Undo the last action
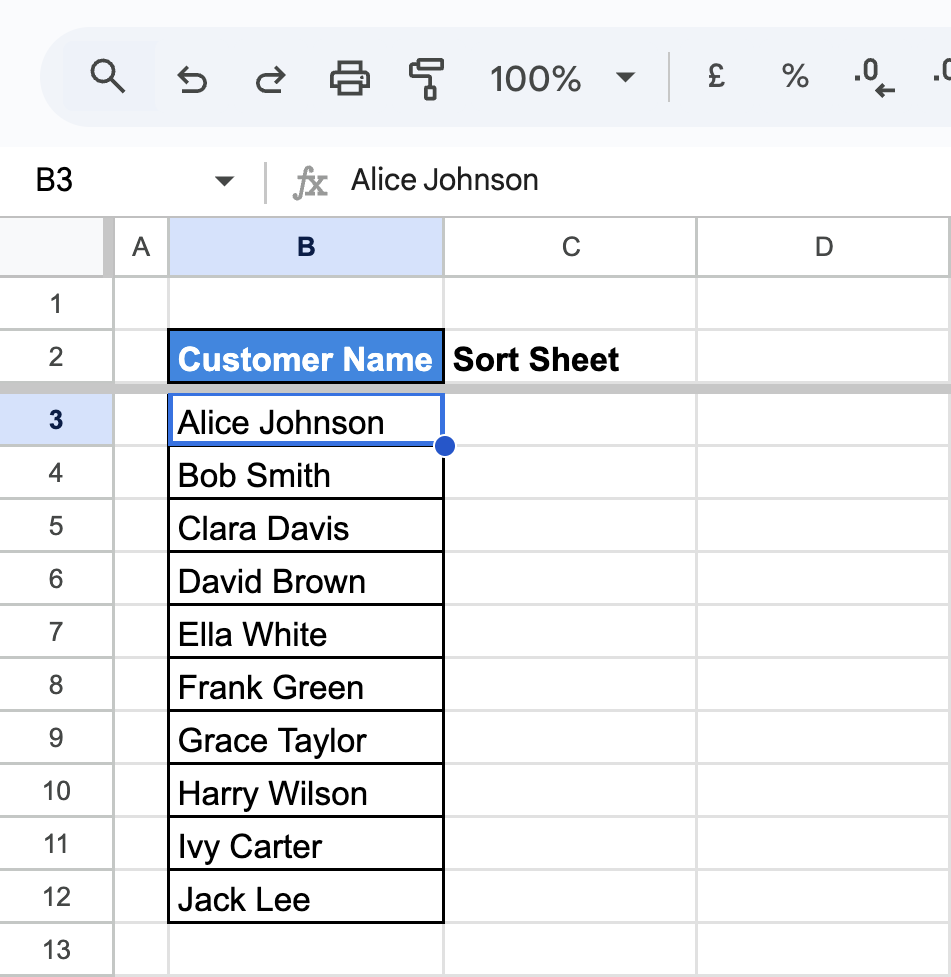 [191, 79]
